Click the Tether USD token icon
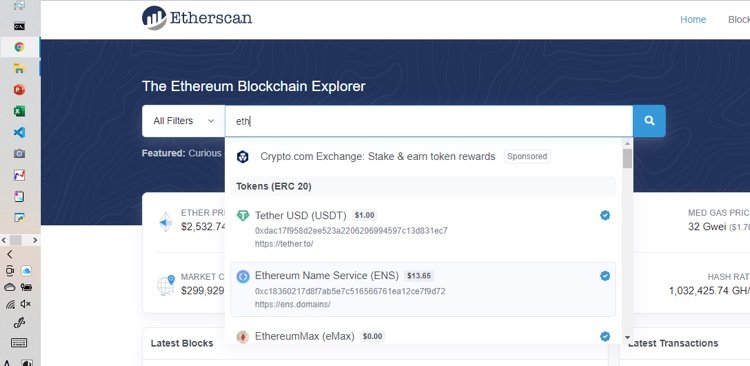The image size is (750, 366). (243, 215)
